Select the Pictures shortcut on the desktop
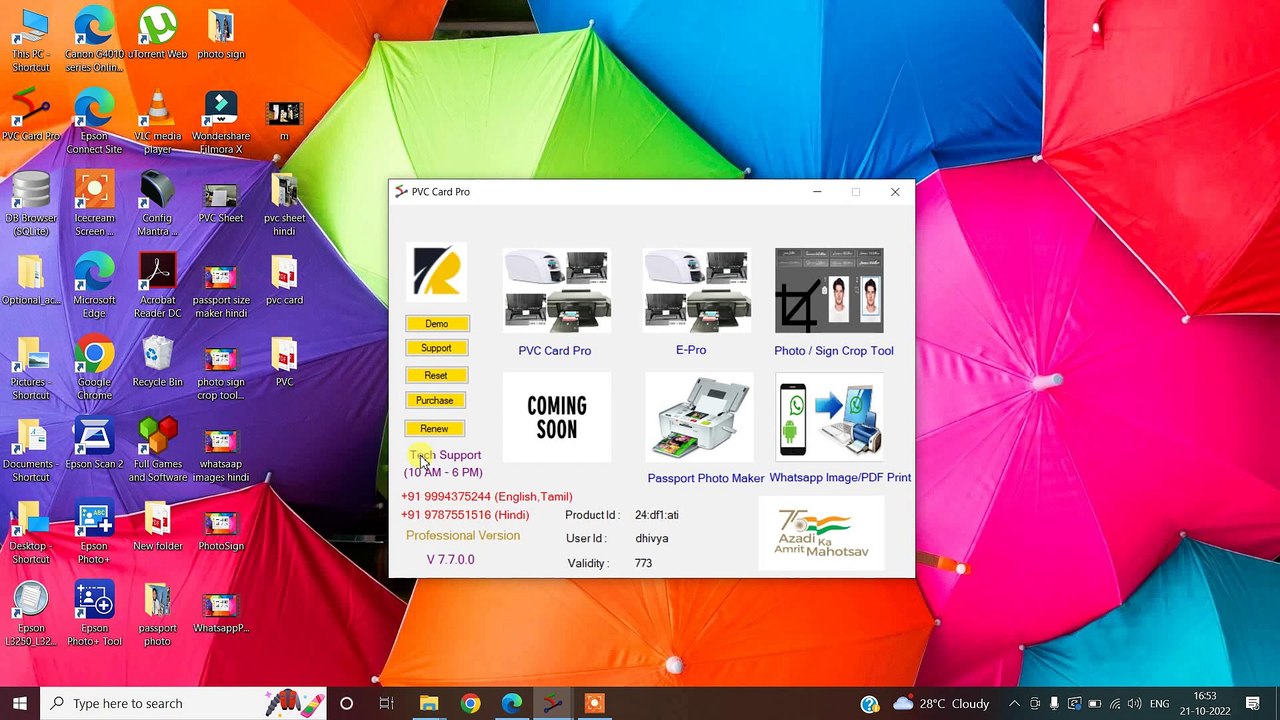 tap(31, 369)
